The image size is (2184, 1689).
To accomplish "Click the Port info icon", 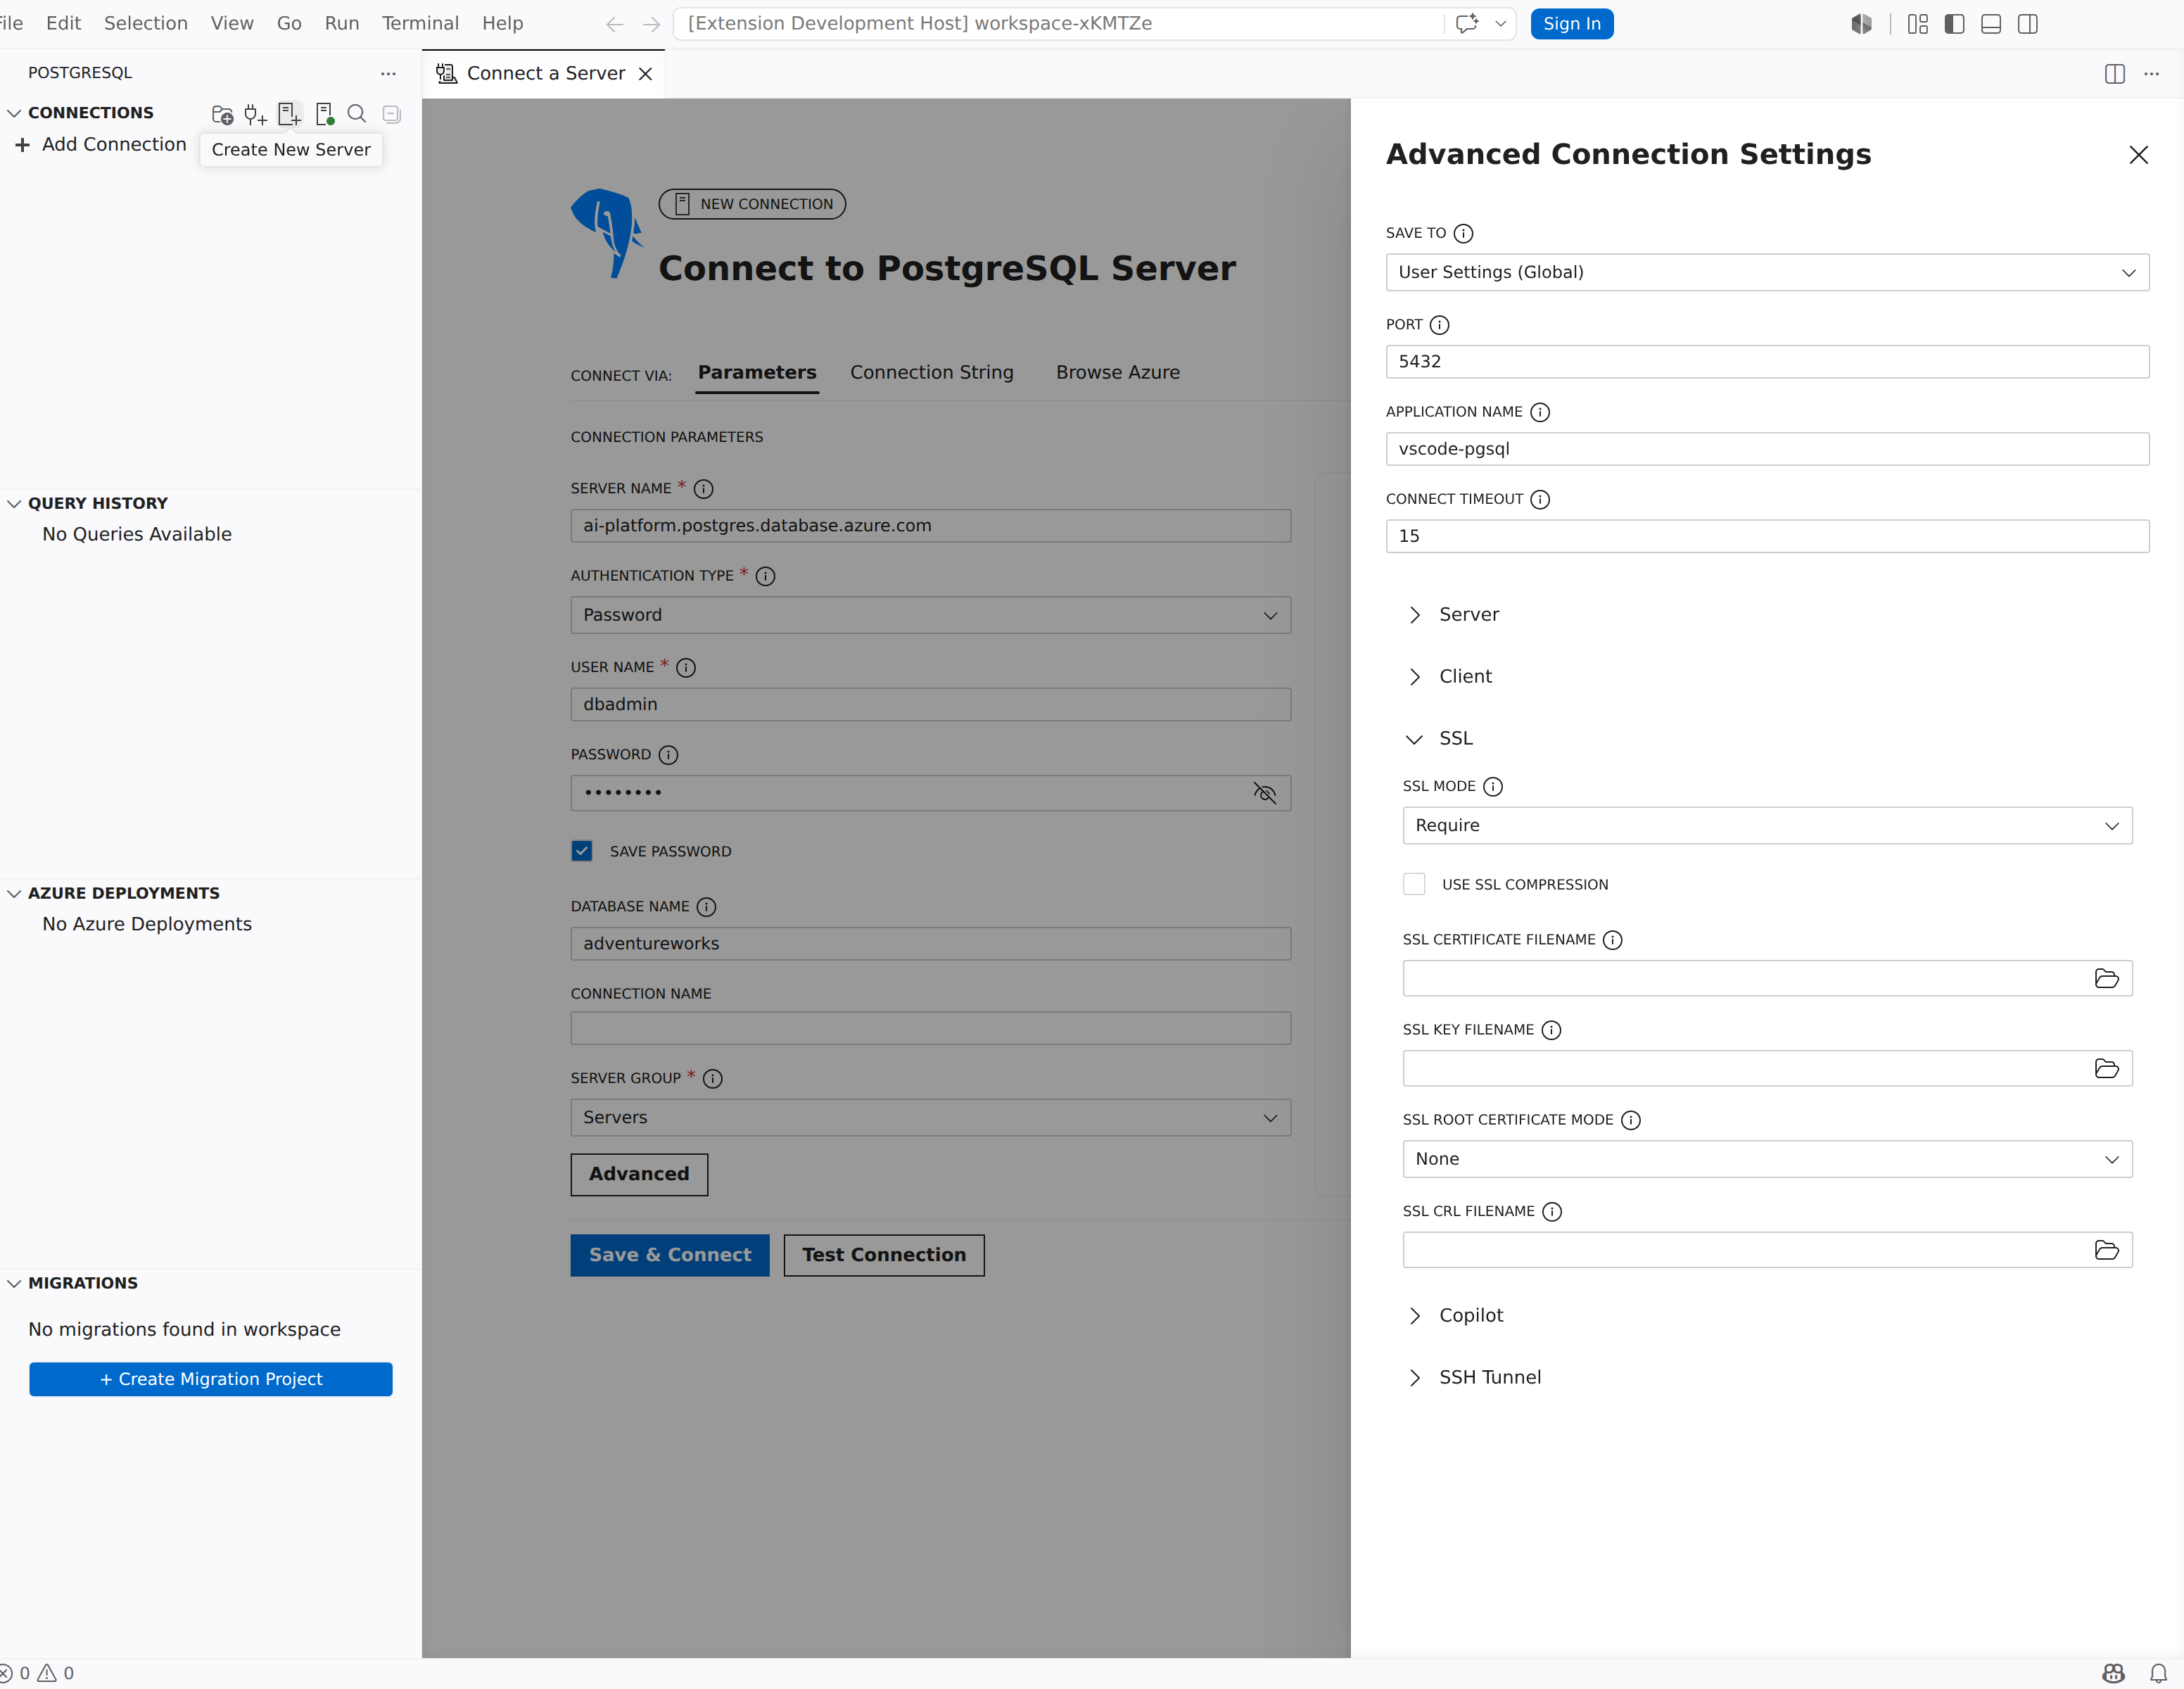I will [x=1439, y=325].
